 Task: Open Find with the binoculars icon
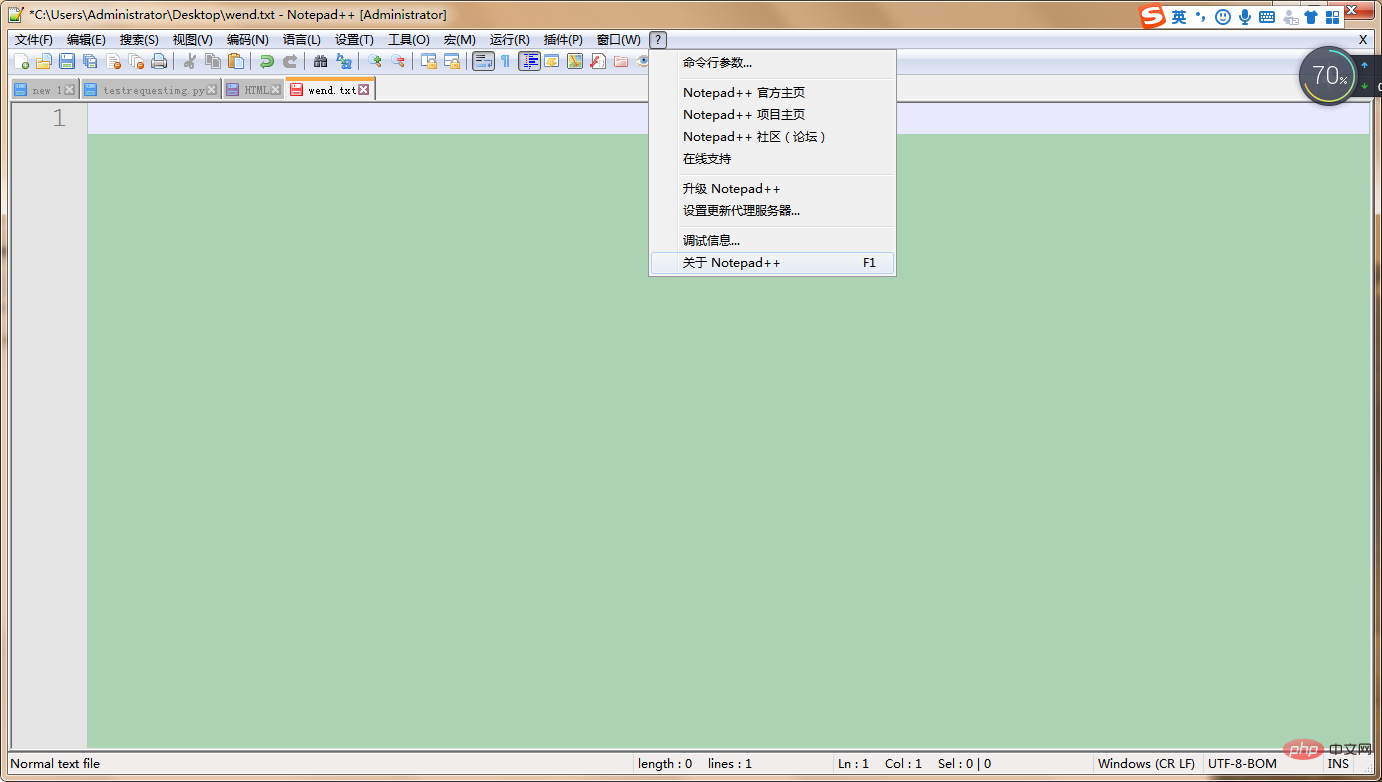[320, 61]
